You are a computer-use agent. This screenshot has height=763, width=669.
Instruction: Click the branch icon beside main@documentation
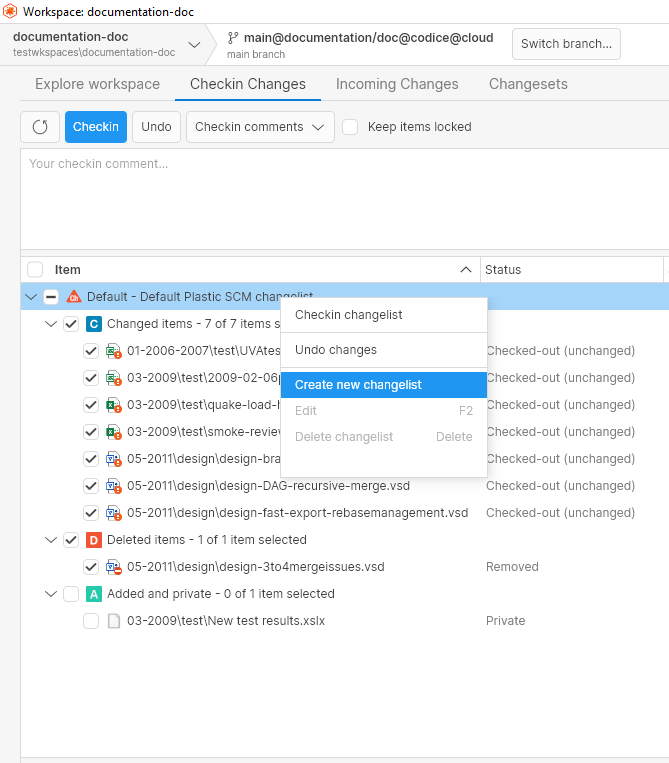(x=233, y=38)
